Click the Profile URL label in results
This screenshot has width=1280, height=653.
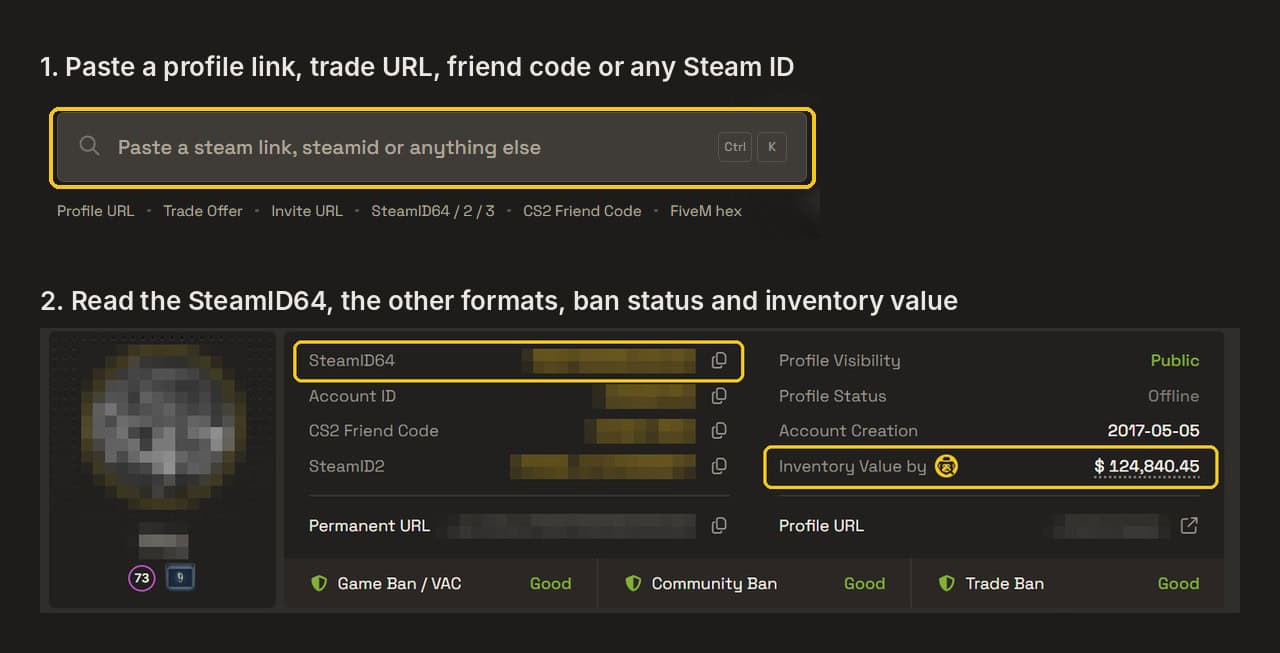click(x=821, y=526)
